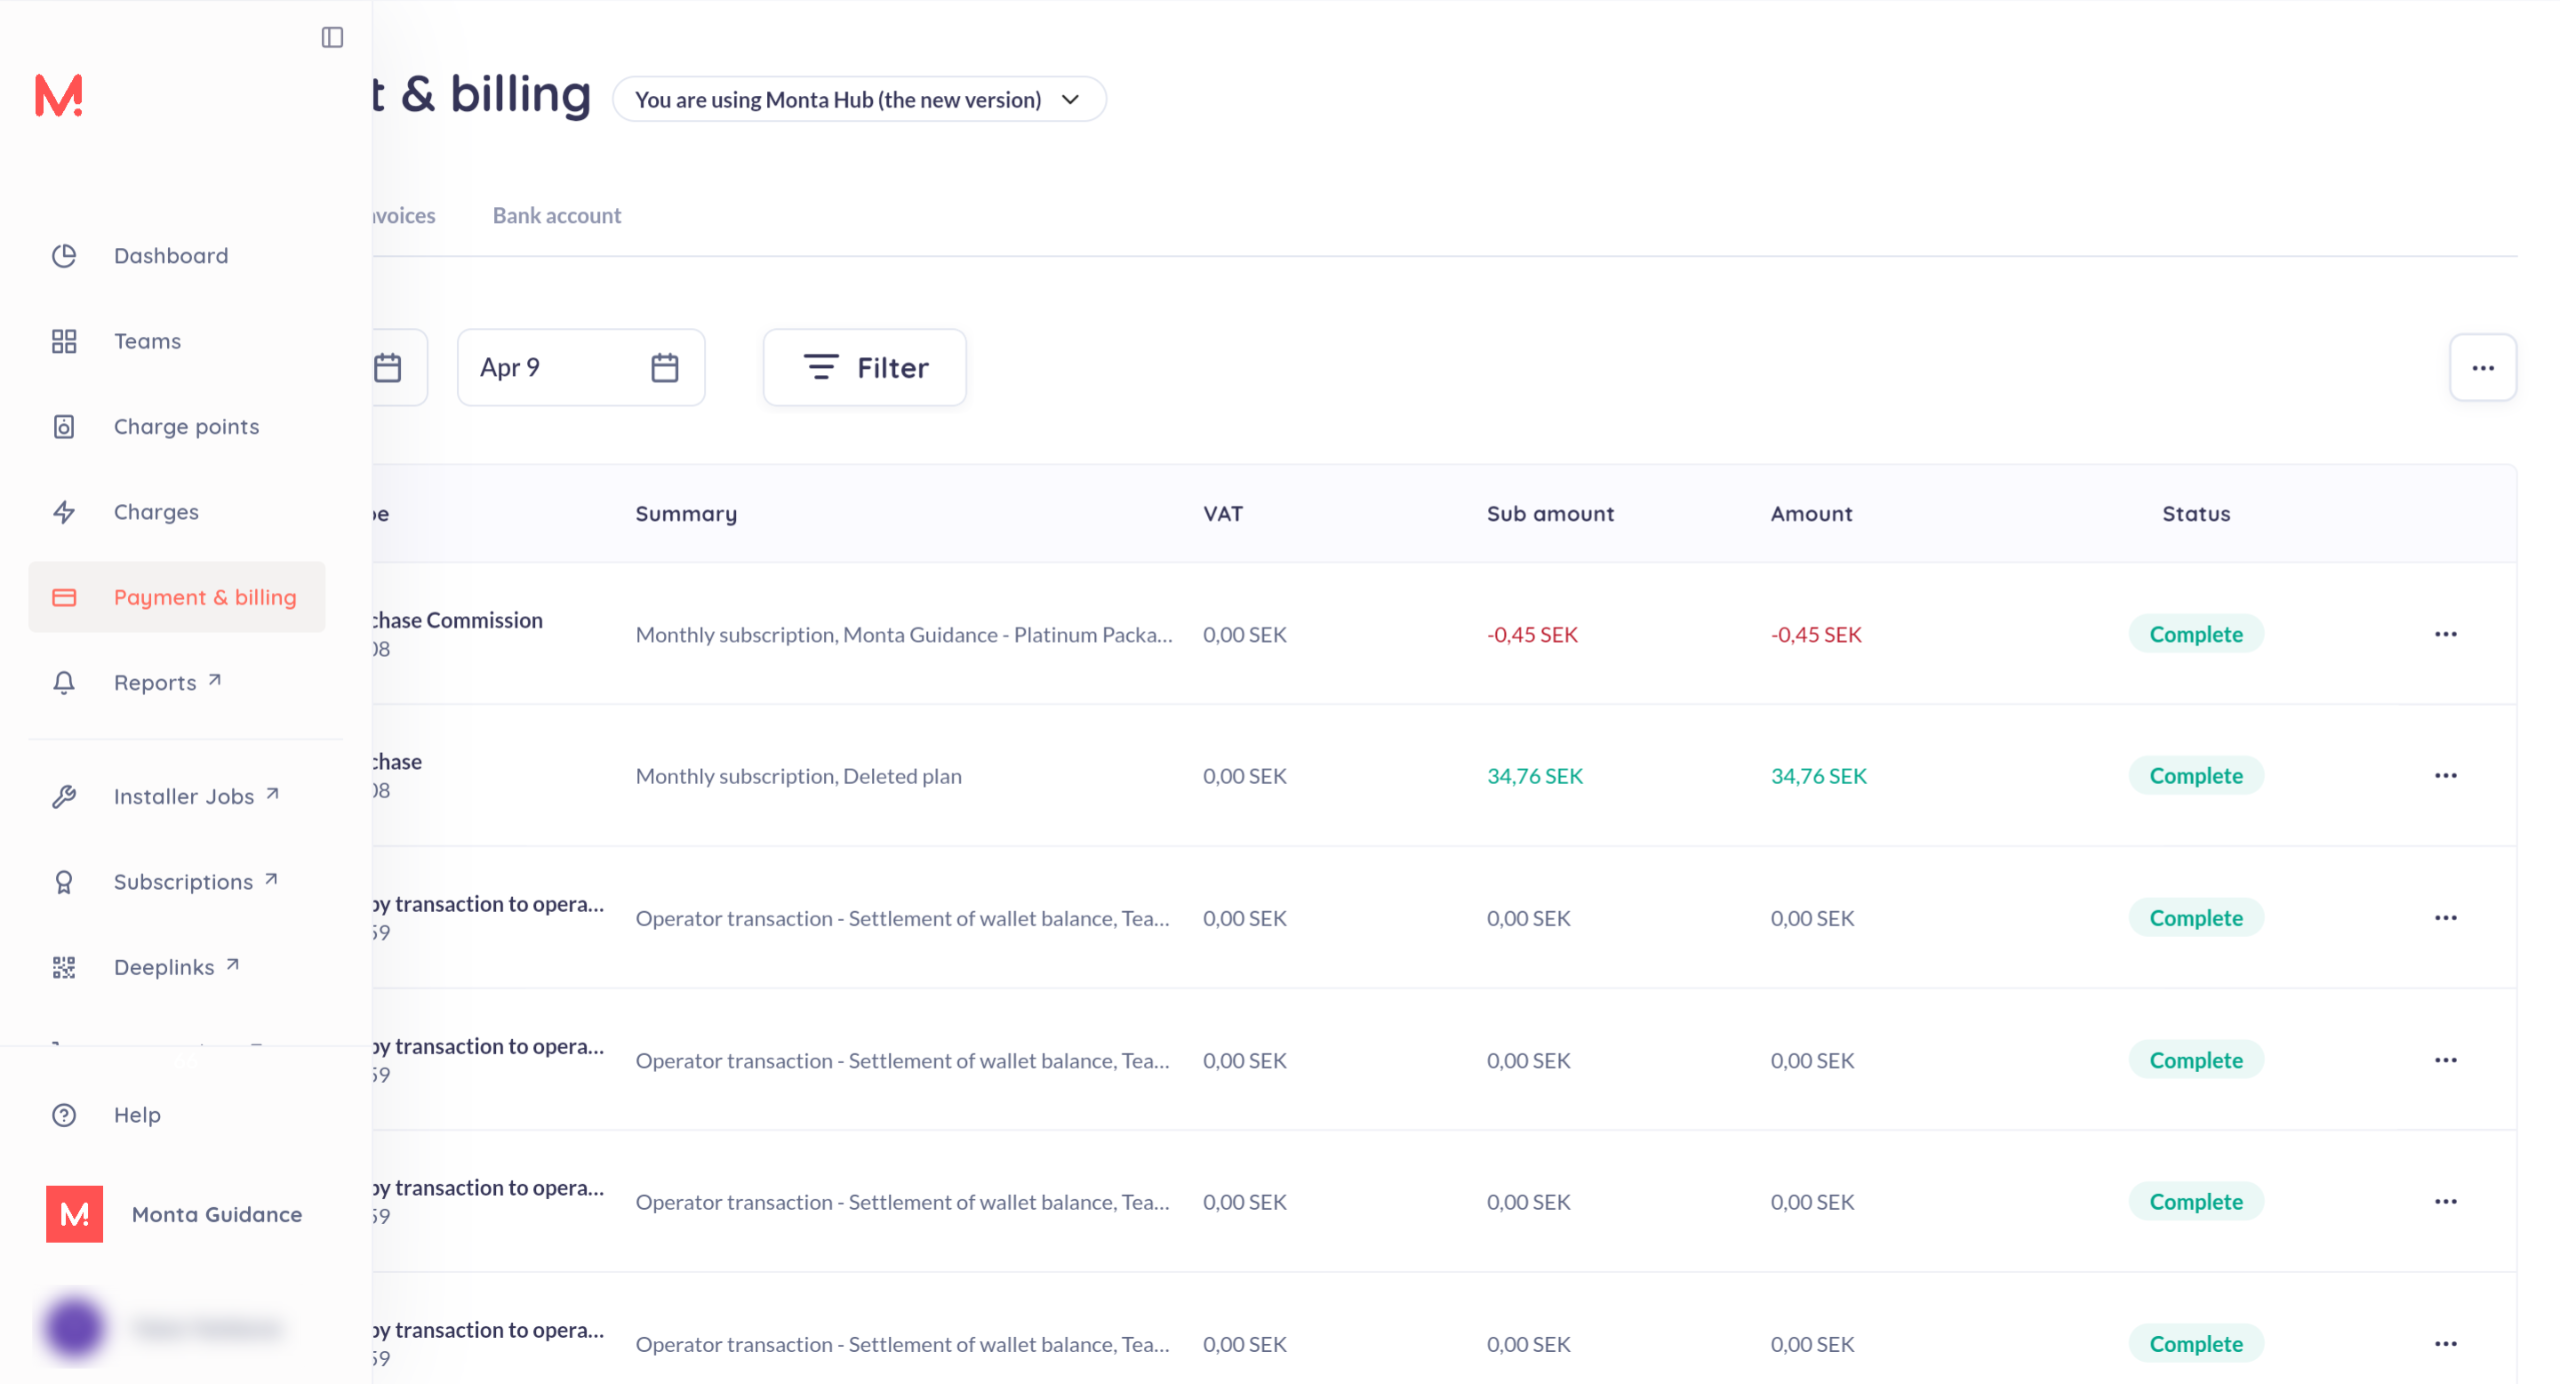Open row actions for Deleted plan purchase
The image size is (2560, 1384).
(2445, 776)
